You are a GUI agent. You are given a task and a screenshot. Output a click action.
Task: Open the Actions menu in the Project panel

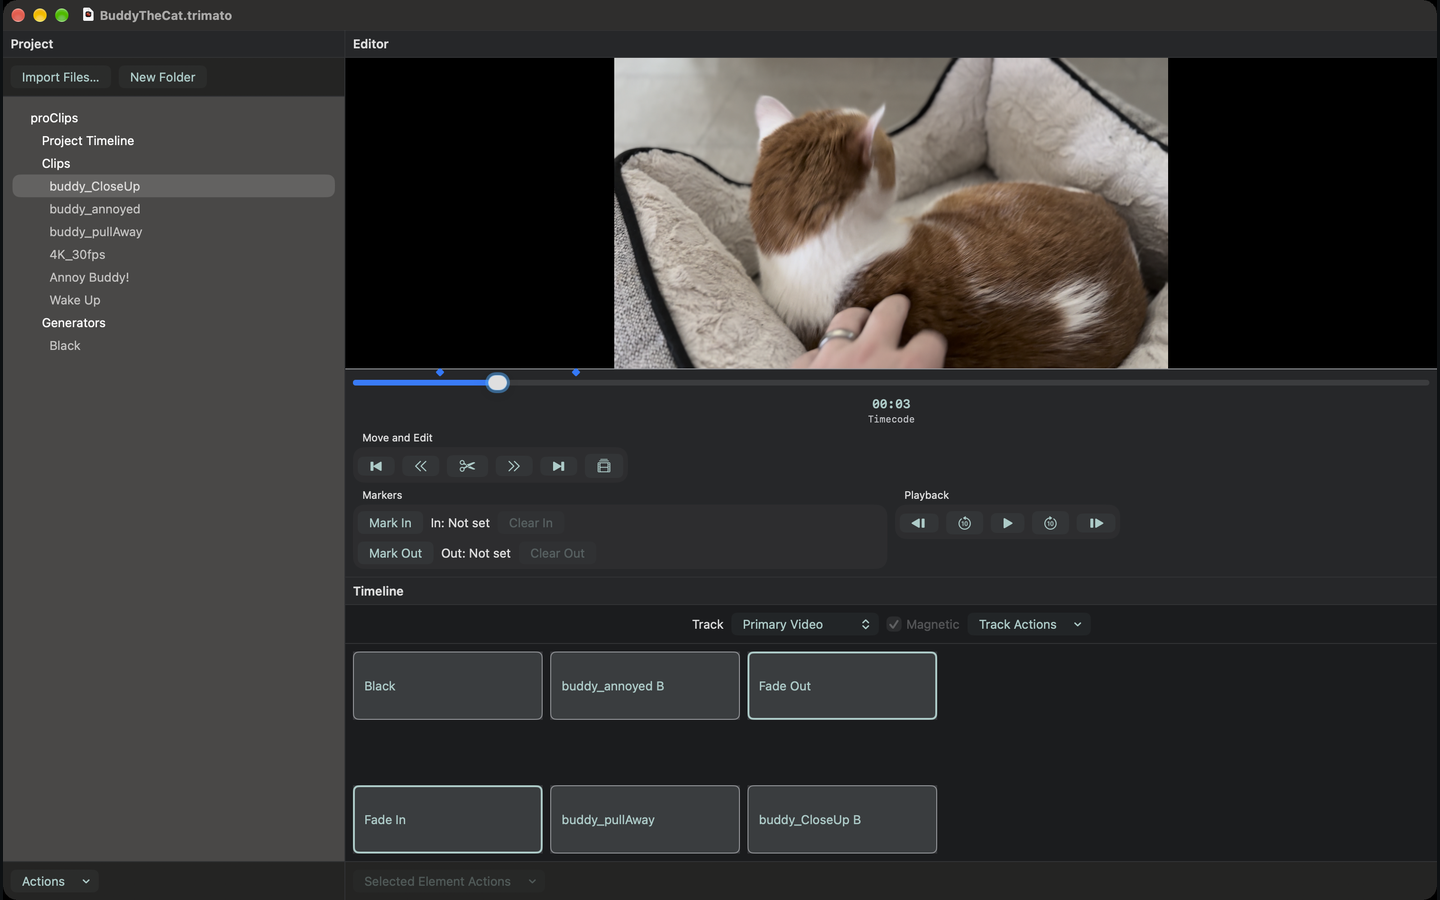[55, 881]
